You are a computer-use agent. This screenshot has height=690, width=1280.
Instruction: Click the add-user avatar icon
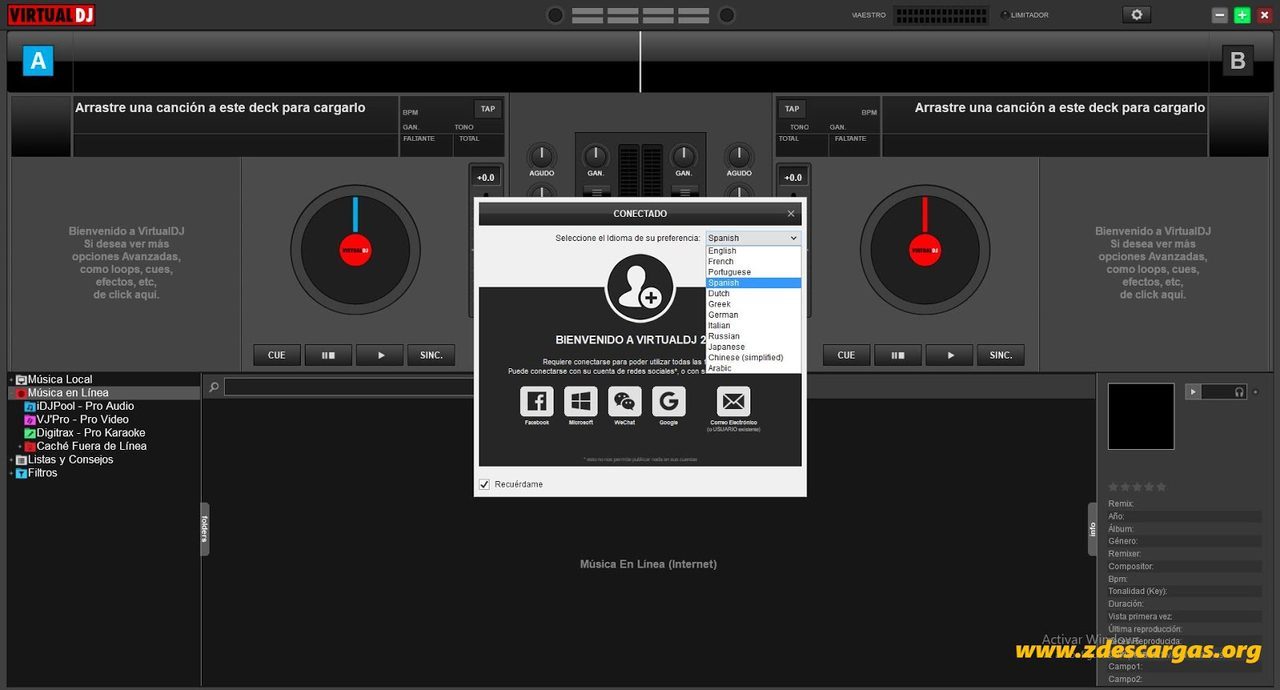[640, 288]
